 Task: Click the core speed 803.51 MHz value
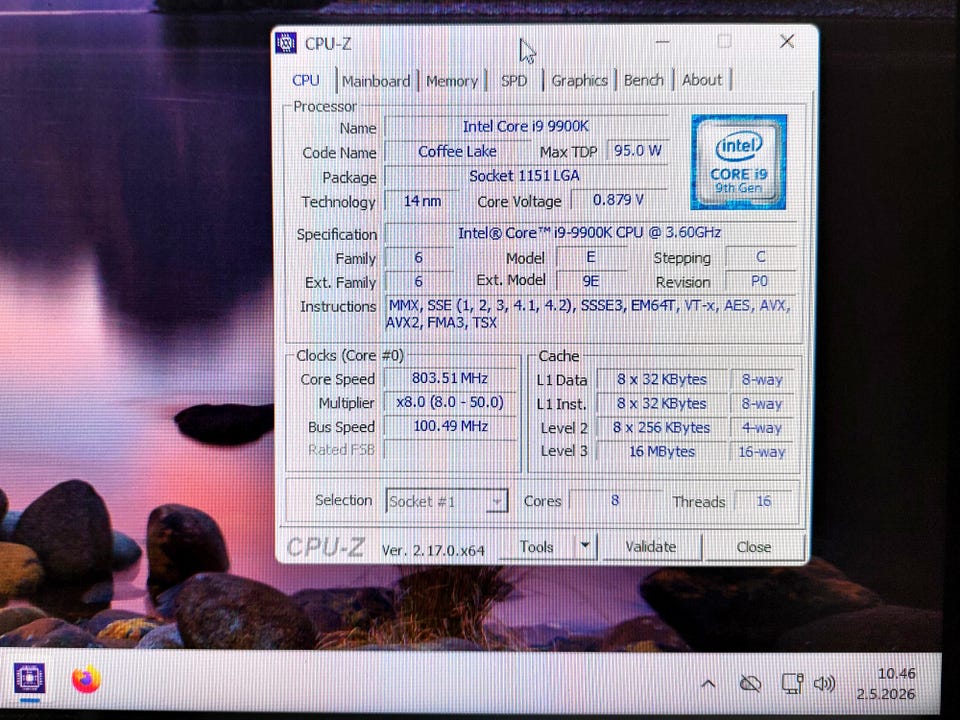click(x=450, y=378)
